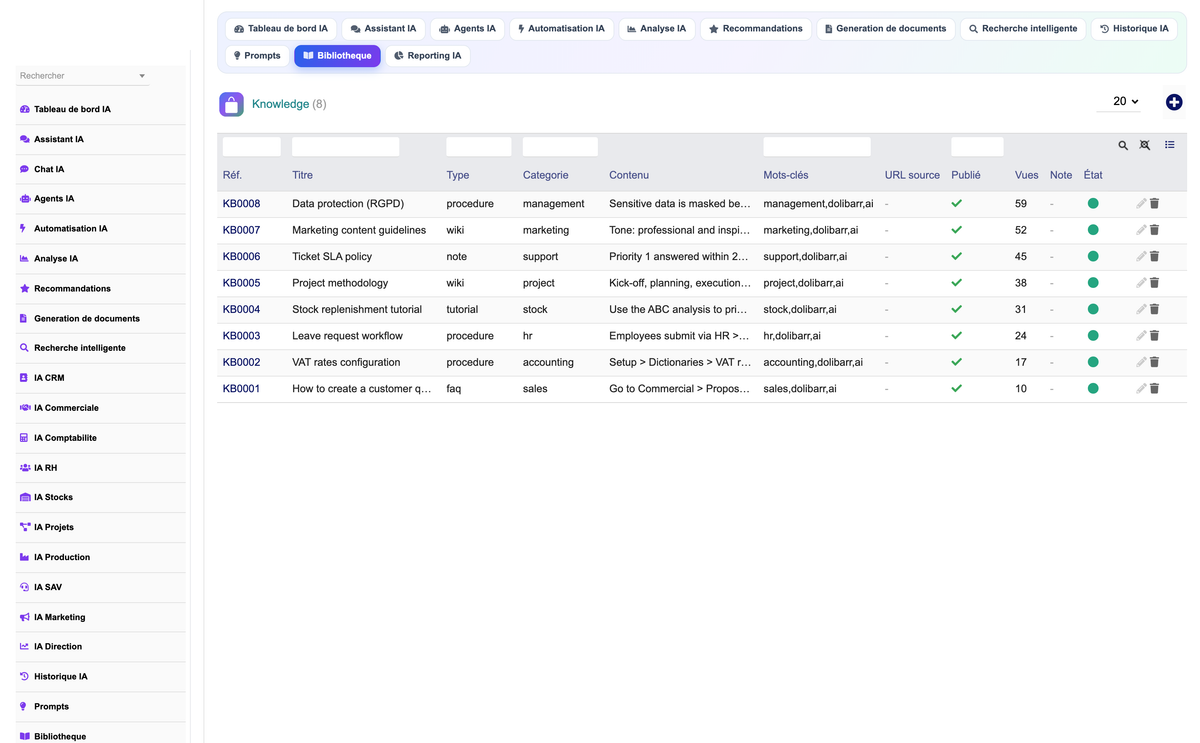Open the KB0006 reference link
This screenshot has height=743, width=1200.
click(x=241, y=257)
